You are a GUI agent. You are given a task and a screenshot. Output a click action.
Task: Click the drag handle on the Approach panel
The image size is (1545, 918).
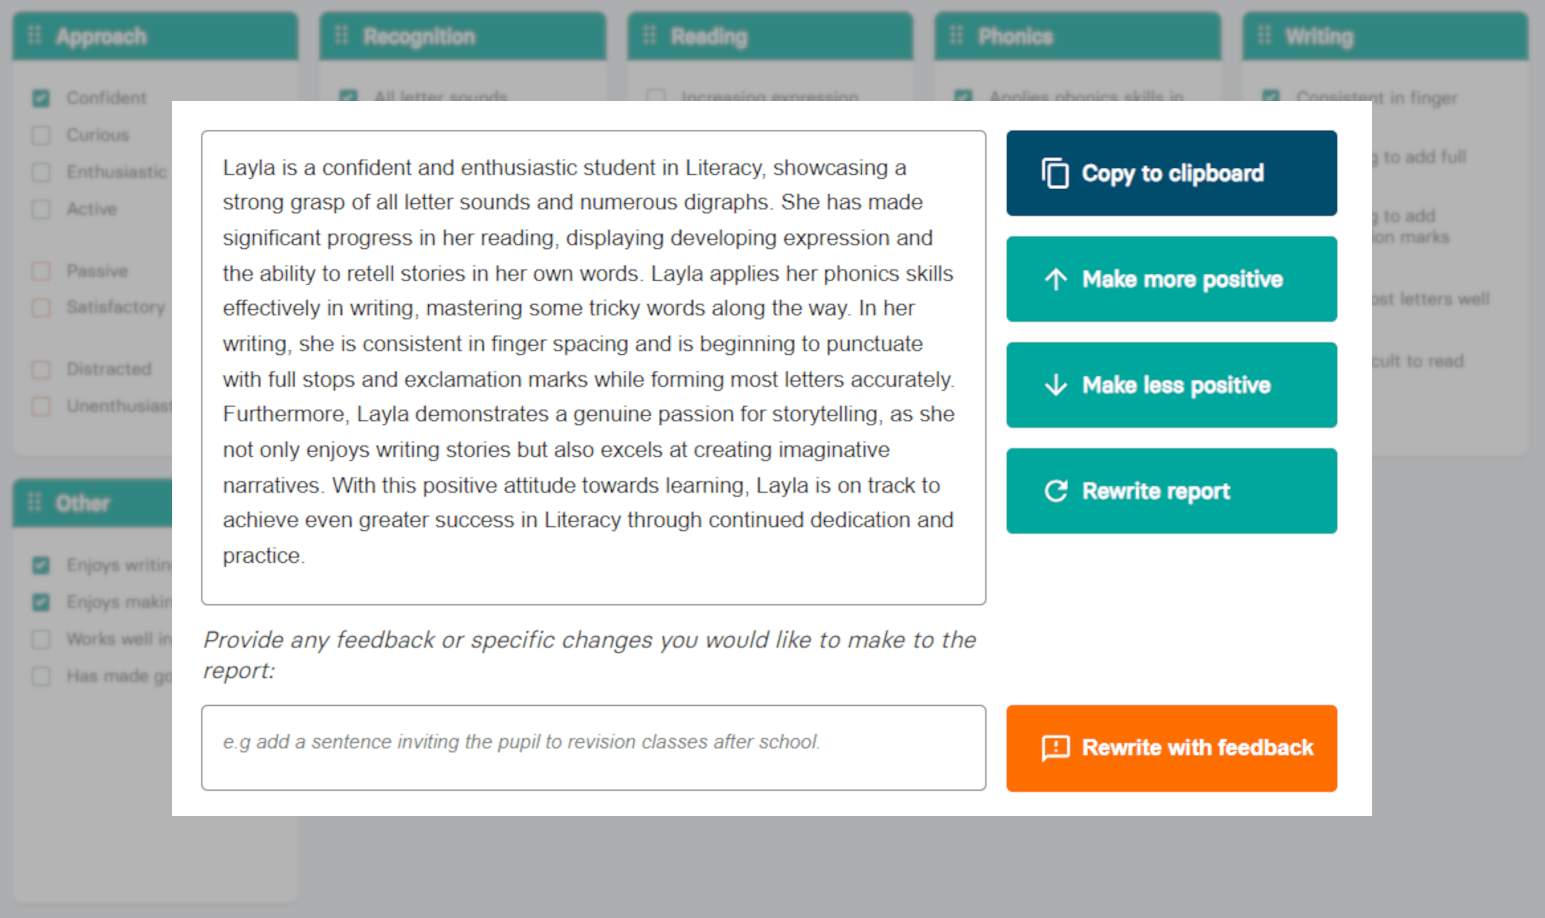pos(33,36)
